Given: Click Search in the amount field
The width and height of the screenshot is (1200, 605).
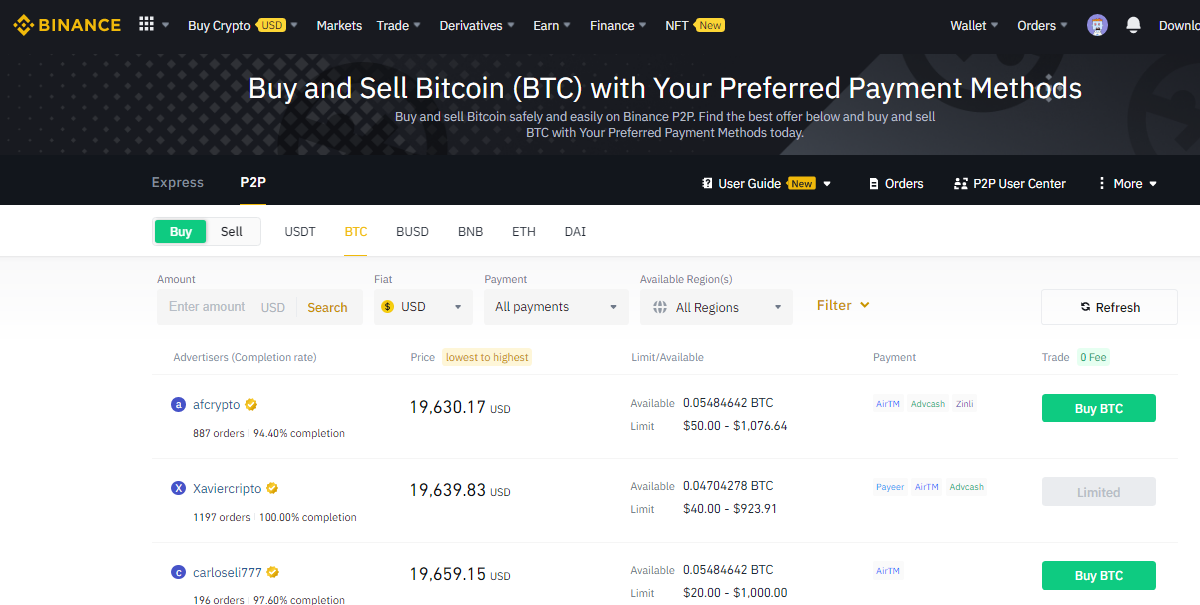Looking at the screenshot, I should click(x=327, y=308).
